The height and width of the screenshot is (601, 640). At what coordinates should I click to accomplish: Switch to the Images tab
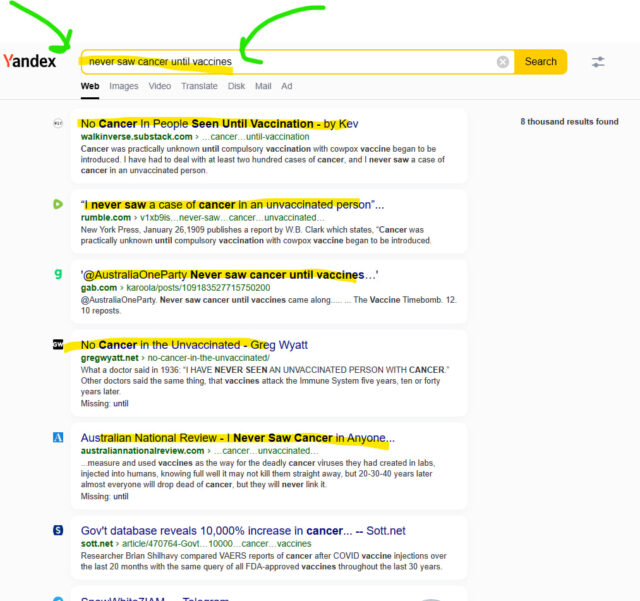pyautogui.click(x=124, y=86)
